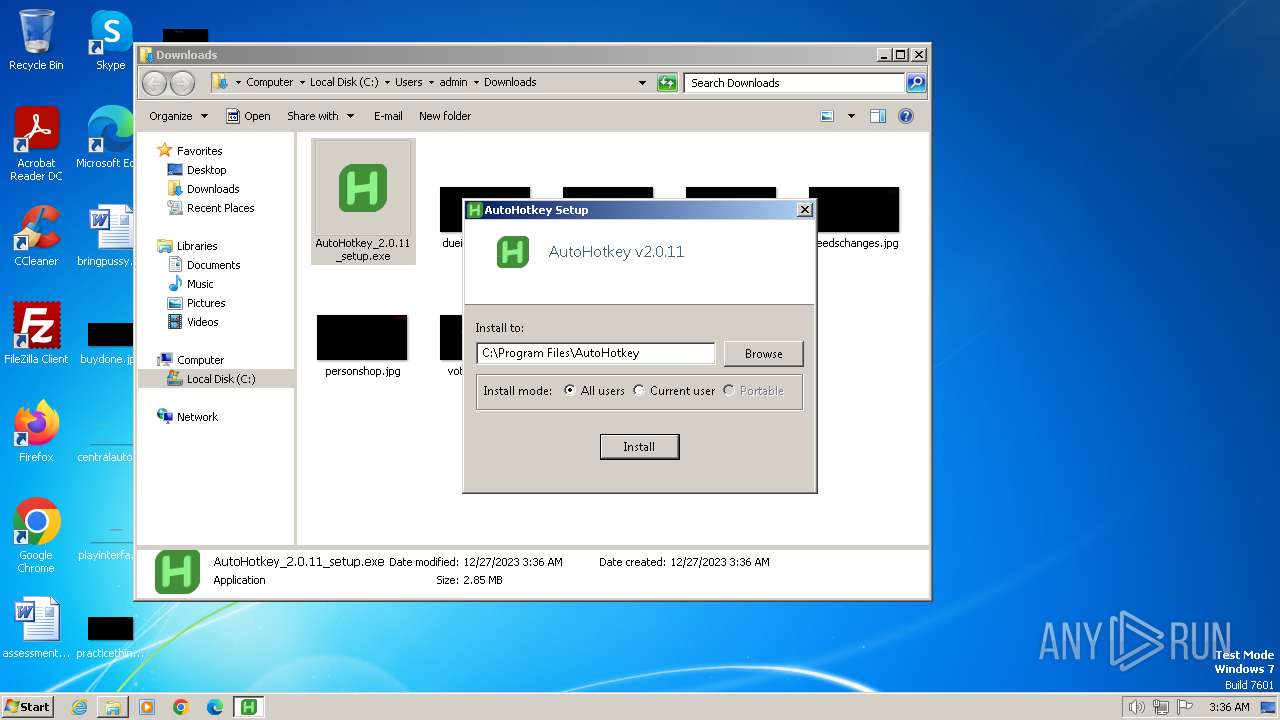Click Computer in the address breadcrumb

tap(270, 83)
